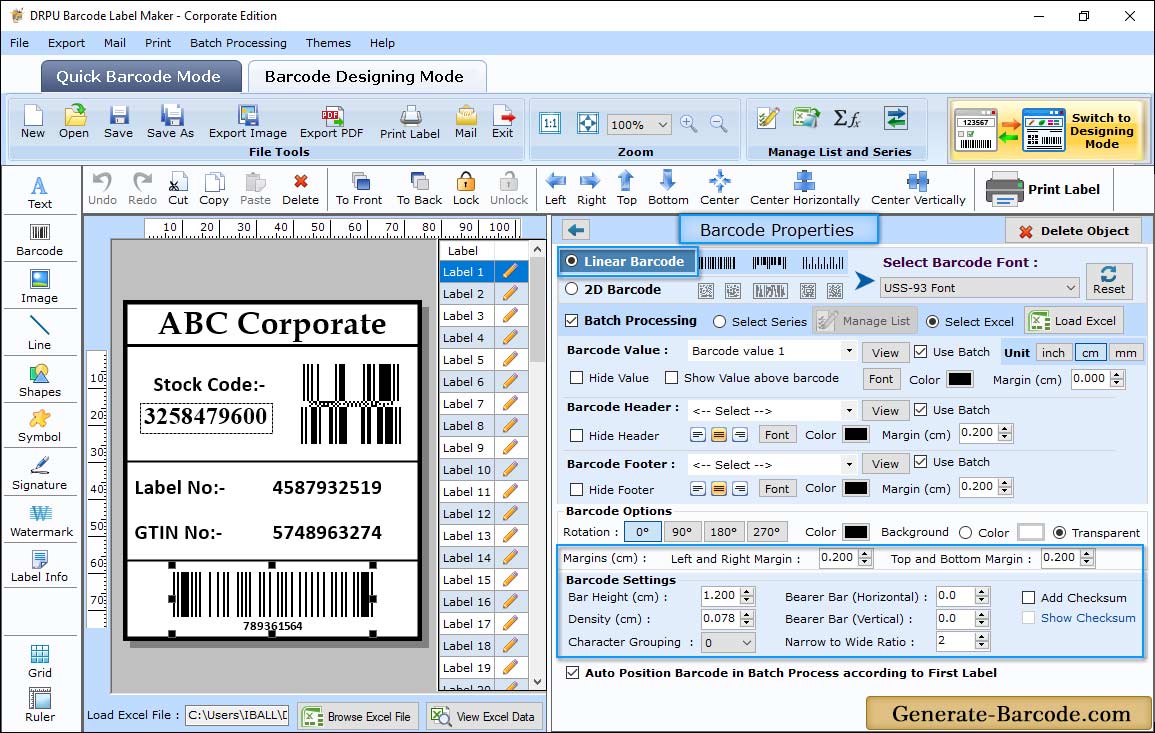
Task: Click the back arrow in Barcode Properties
Action: pos(576,231)
